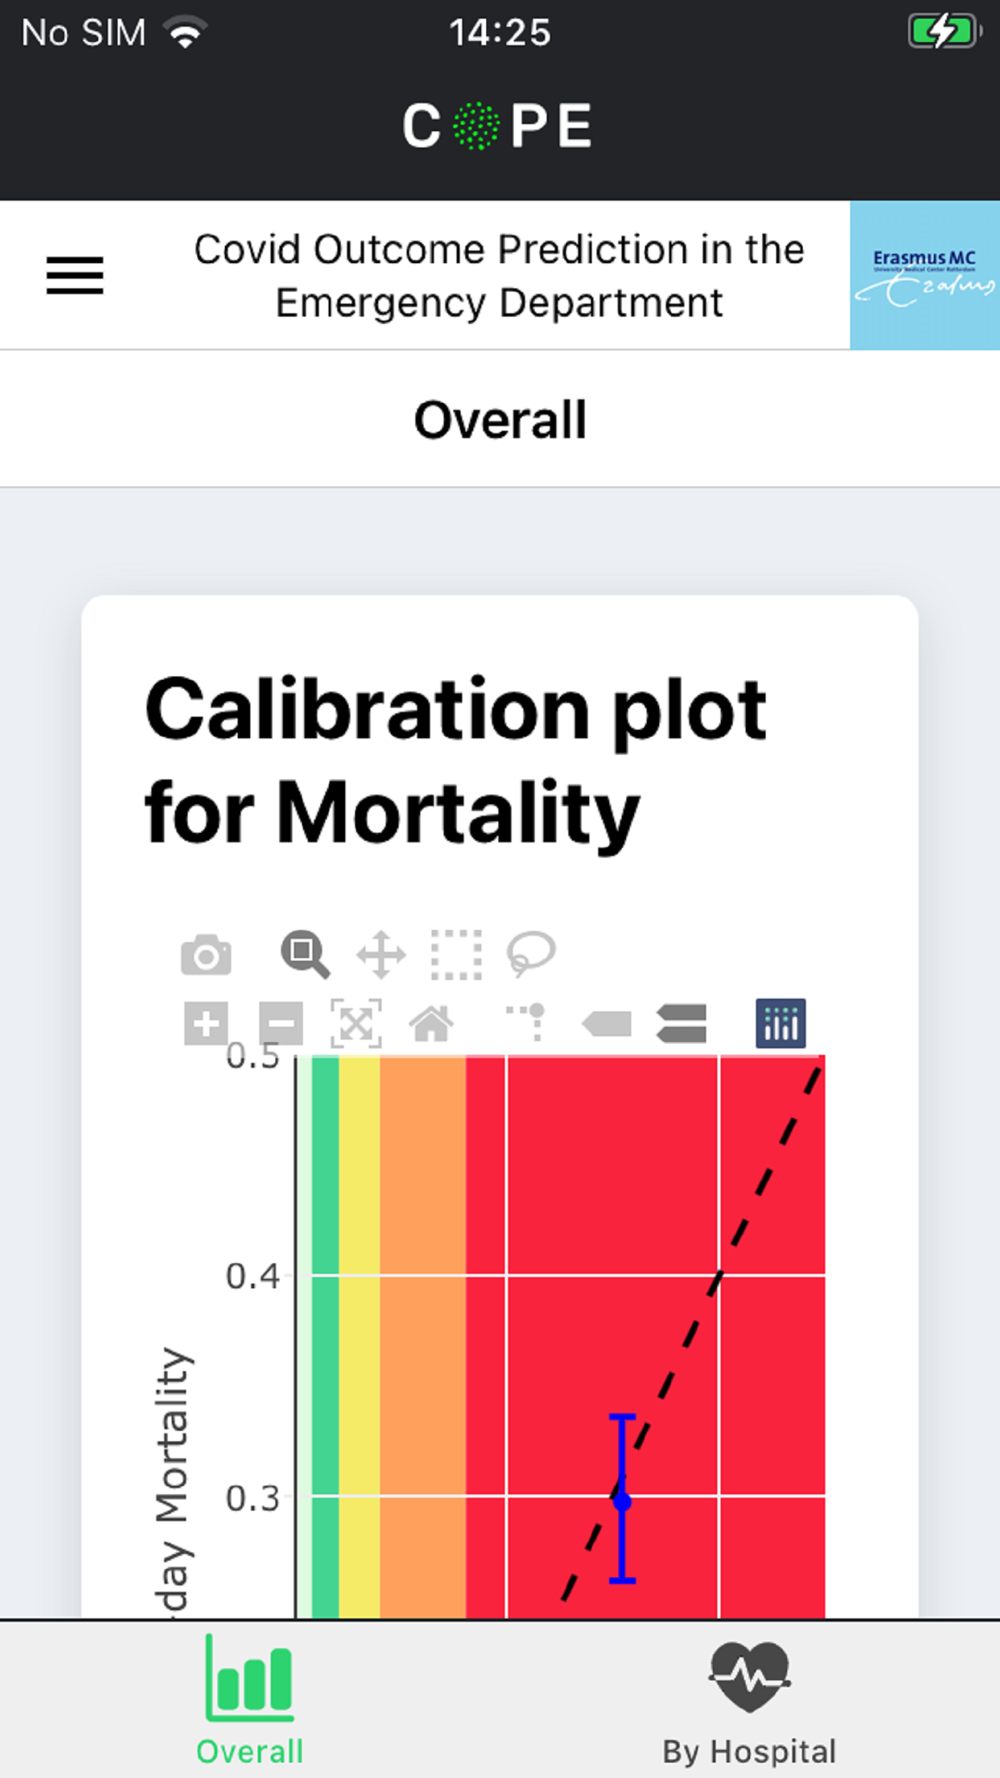Viewport: 1000px width, 1778px height.
Task: Switch to the Overall tab
Action: point(250,1700)
